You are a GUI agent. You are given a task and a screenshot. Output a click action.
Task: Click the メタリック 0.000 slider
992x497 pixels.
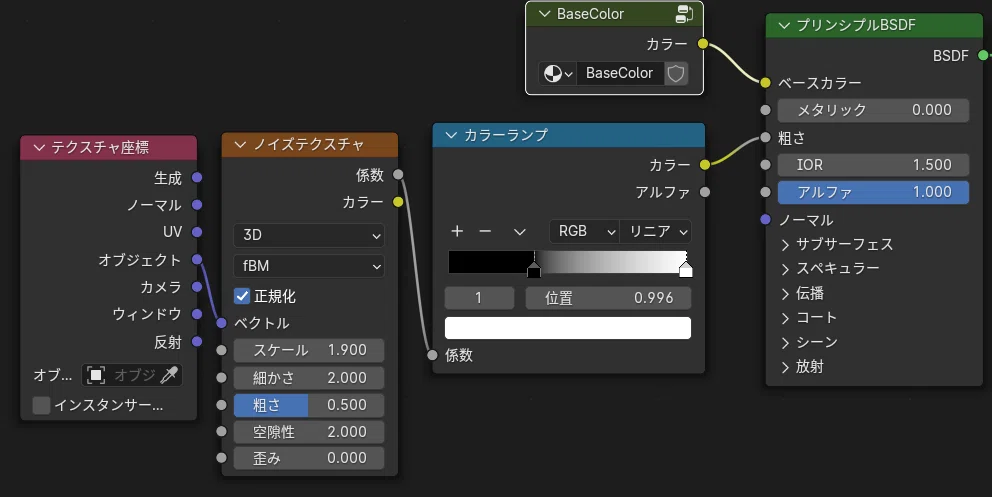(873, 110)
